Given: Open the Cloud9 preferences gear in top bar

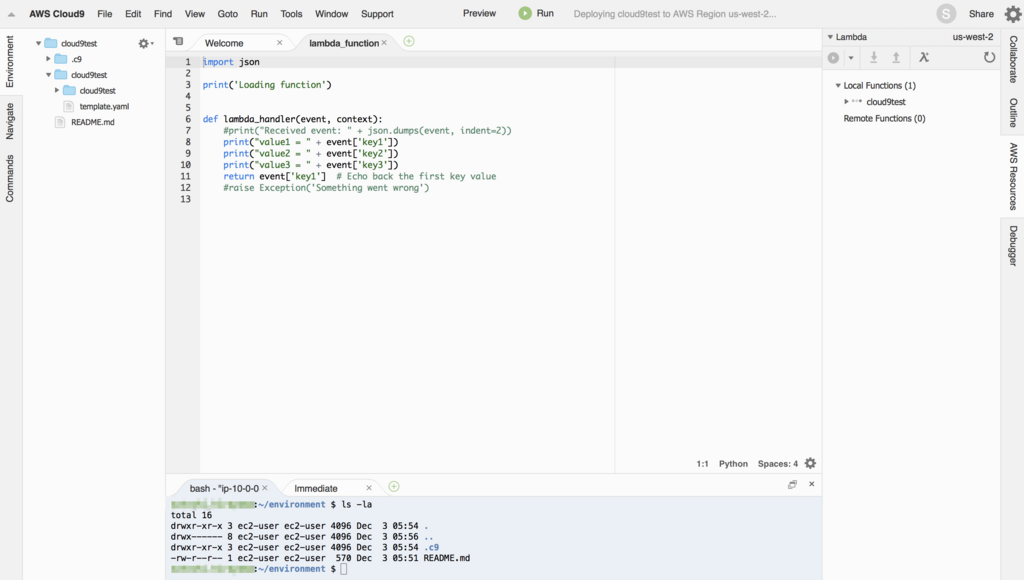Looking at the screenshot, I should pos(1012,14).
